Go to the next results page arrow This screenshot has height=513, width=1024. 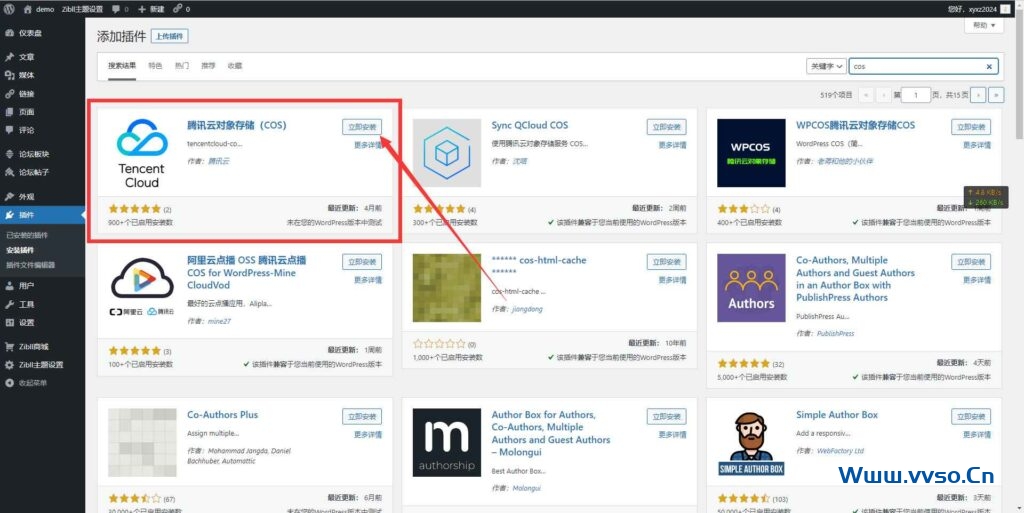pos(978,95)
